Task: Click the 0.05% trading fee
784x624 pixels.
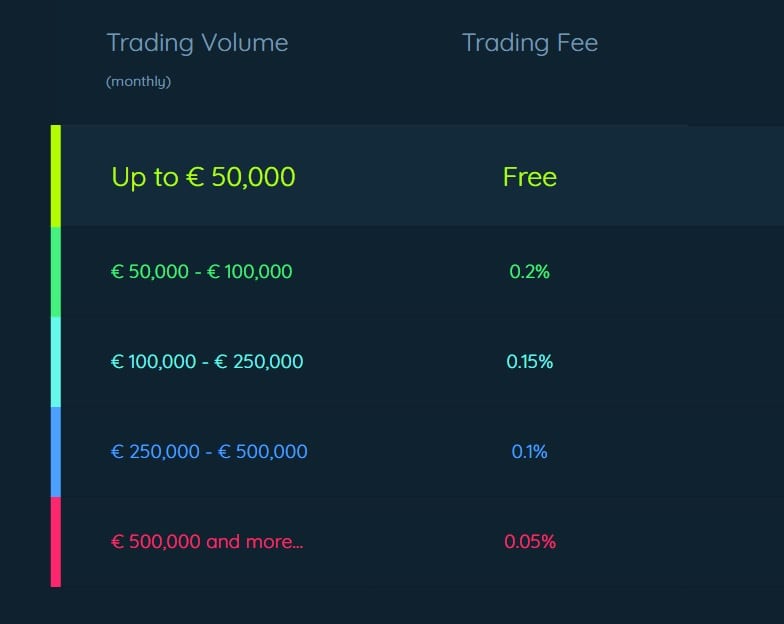Action: (x=530, y=542)
